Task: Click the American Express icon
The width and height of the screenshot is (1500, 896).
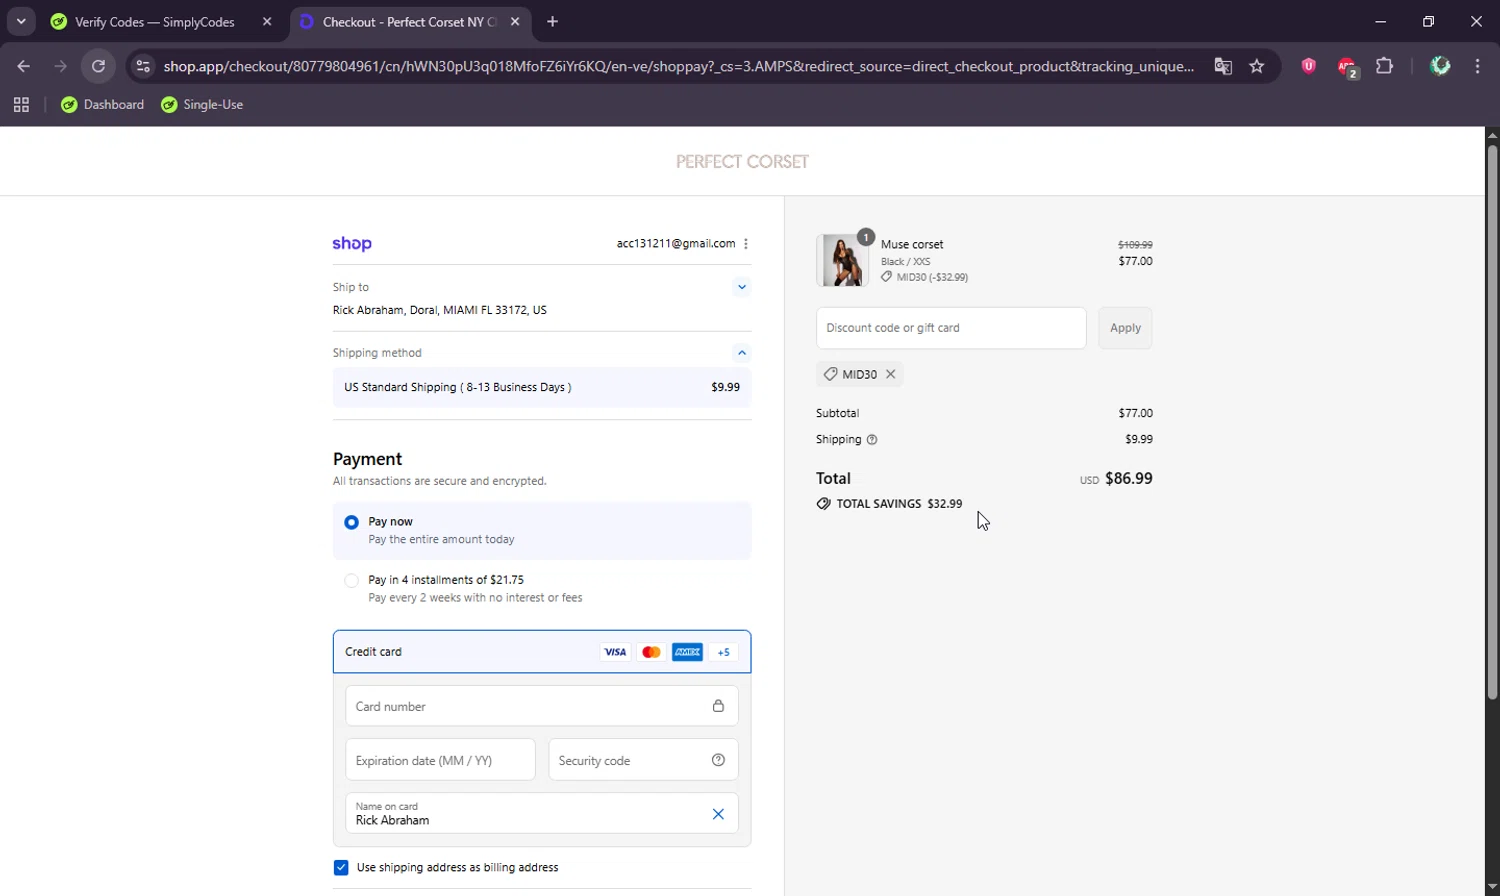Action: point(687,652)
